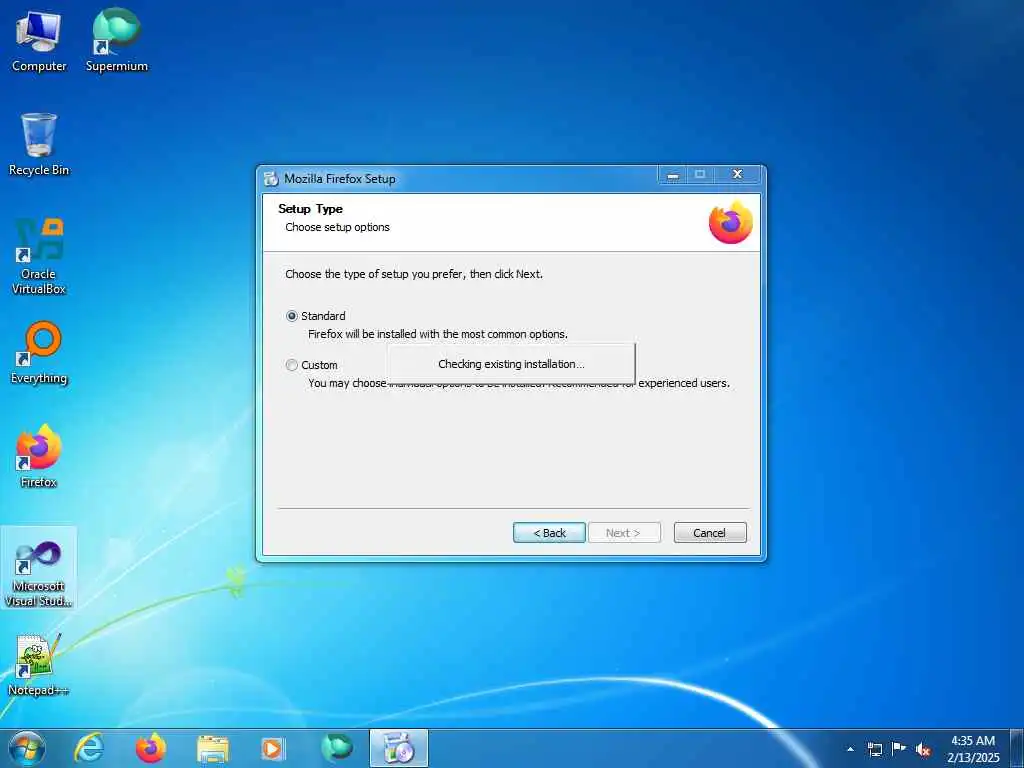Click text 'Firefox will be installed with the most common options.'
The height and width of the screenshot is (768, 1024).
pos(438,334)
